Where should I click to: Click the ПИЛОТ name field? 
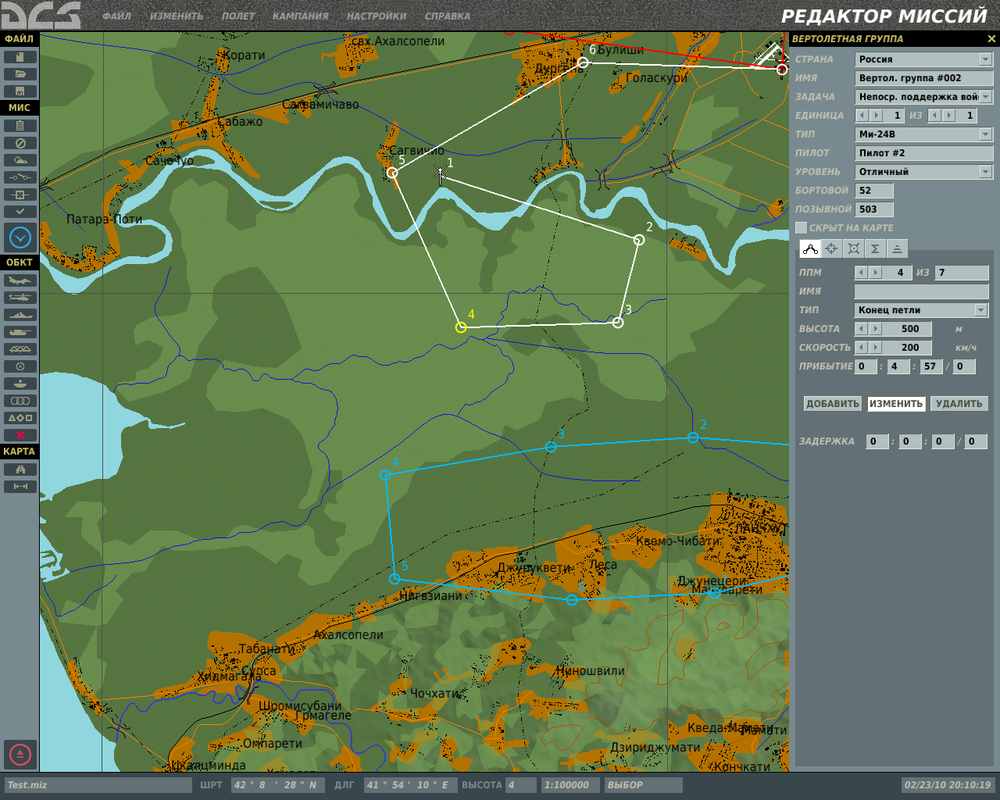923,153
